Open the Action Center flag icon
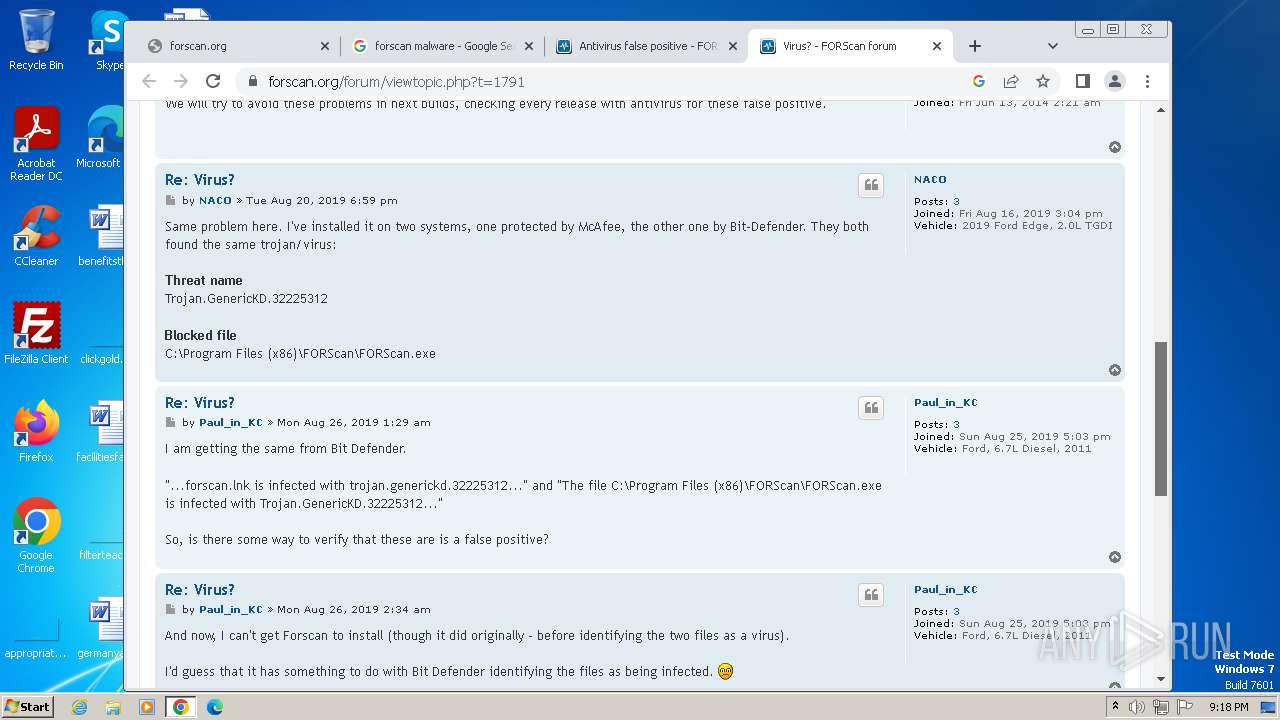 point(1185,707)
